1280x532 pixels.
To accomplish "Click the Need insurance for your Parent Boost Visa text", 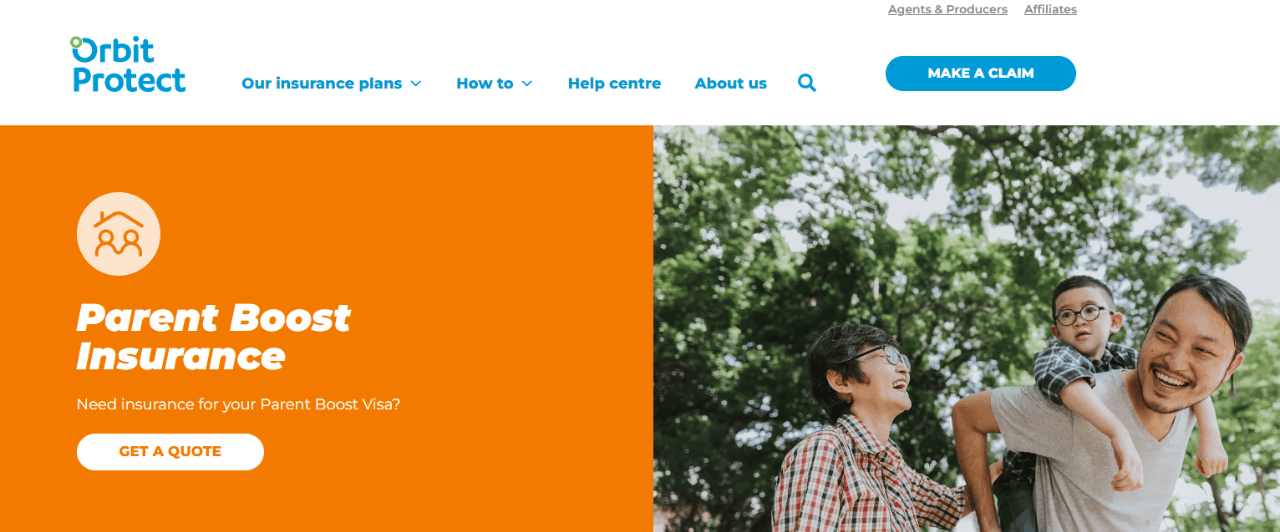I will (238, 404).
